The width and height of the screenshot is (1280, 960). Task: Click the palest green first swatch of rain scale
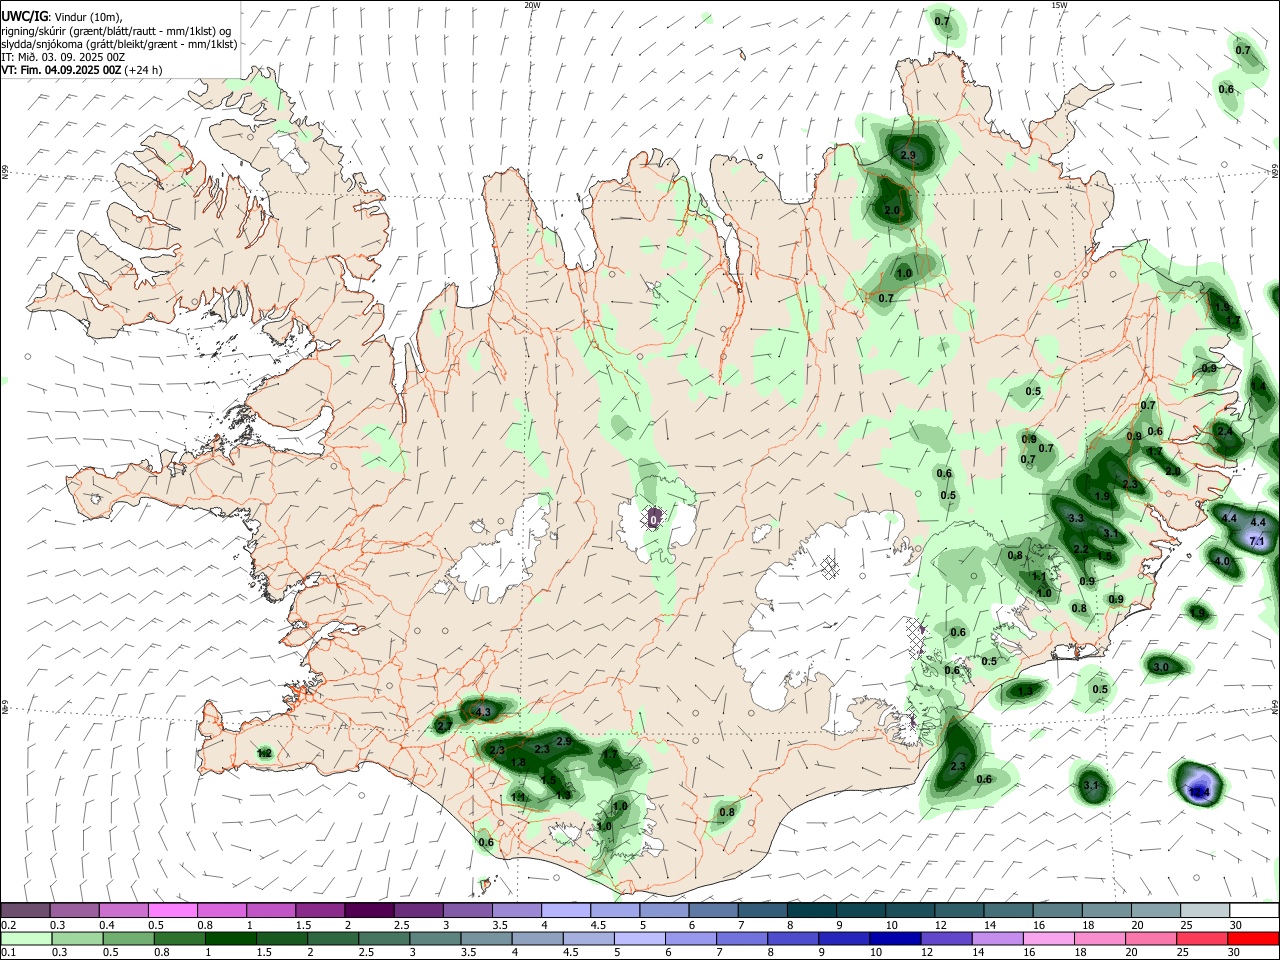pos(26,939)
